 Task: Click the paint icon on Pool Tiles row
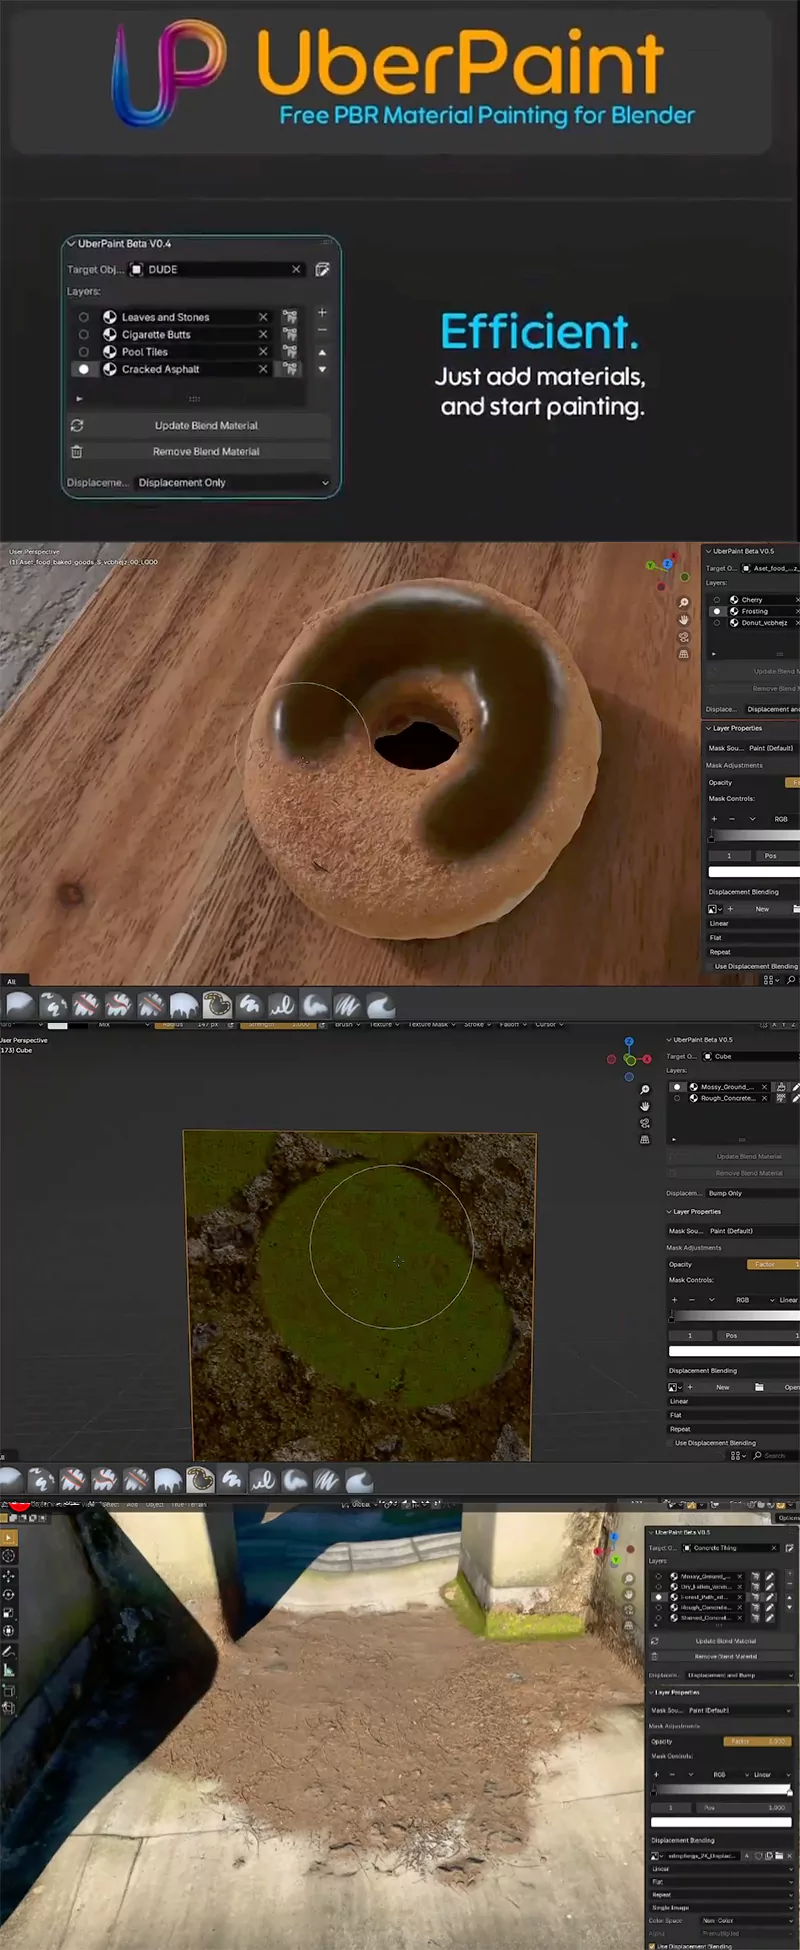pos(289,352)
